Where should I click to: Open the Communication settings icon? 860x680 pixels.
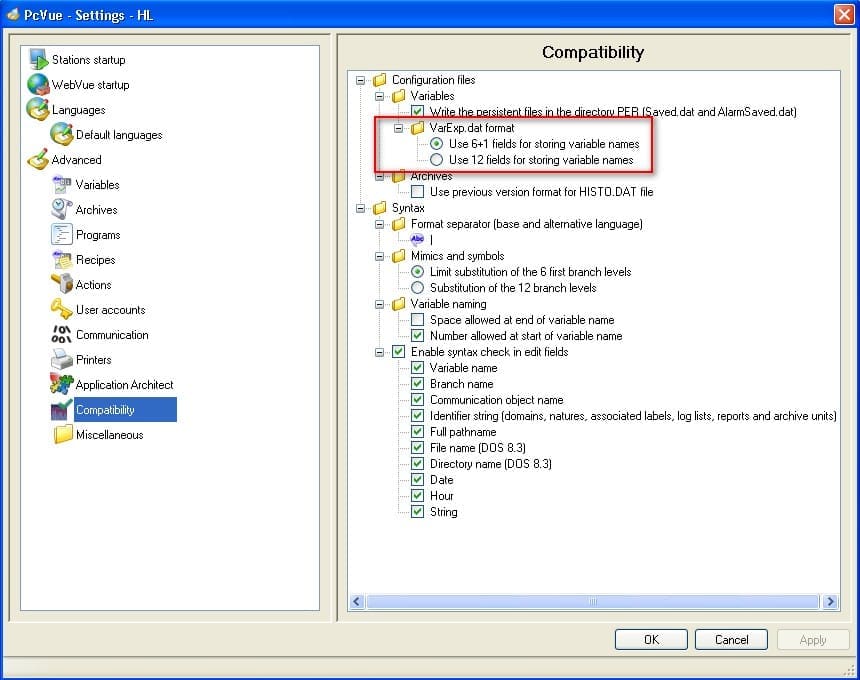(x=60, y=334)
